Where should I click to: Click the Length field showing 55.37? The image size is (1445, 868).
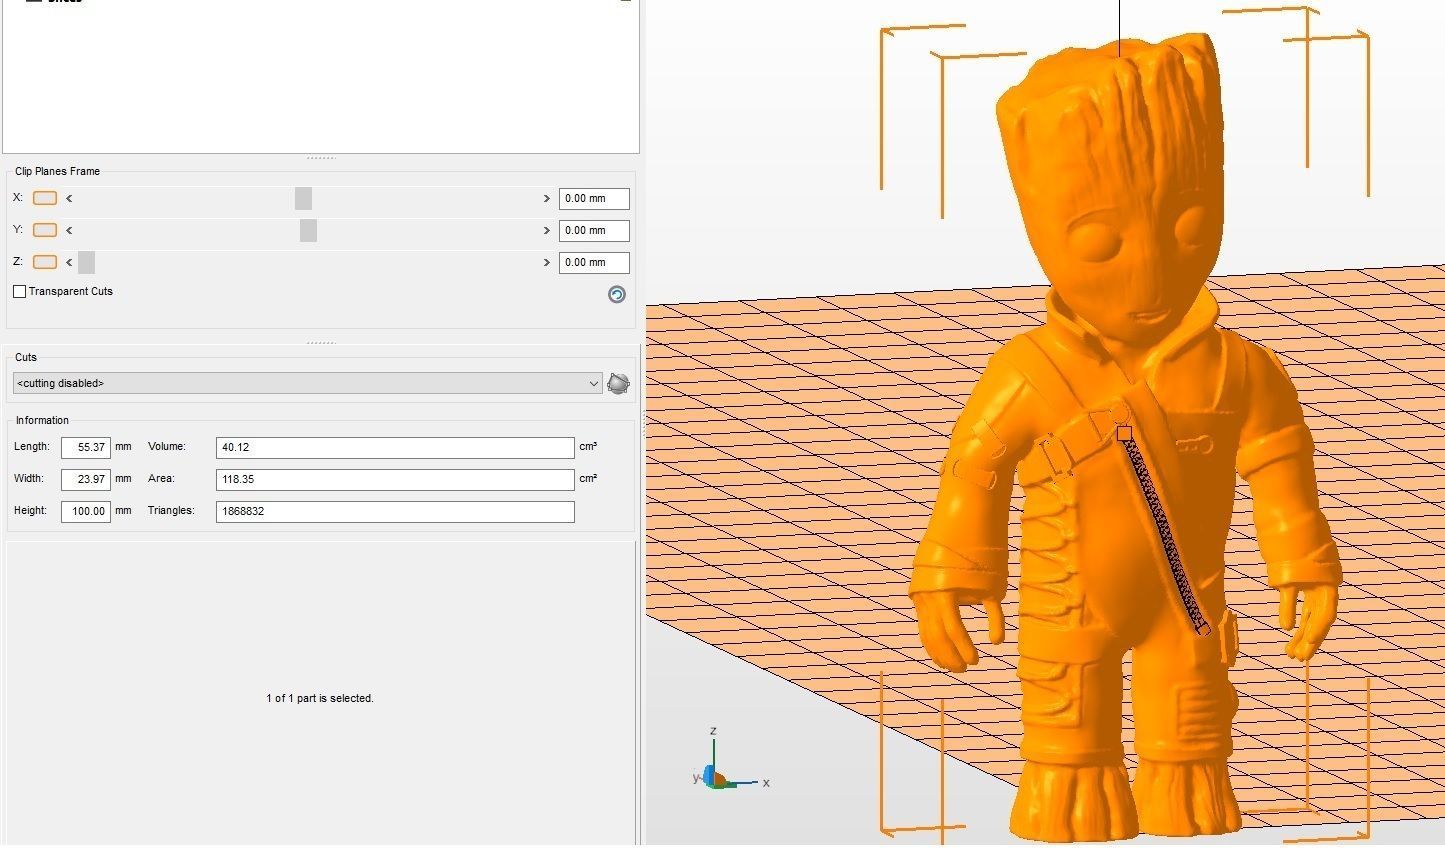(86, 447)
